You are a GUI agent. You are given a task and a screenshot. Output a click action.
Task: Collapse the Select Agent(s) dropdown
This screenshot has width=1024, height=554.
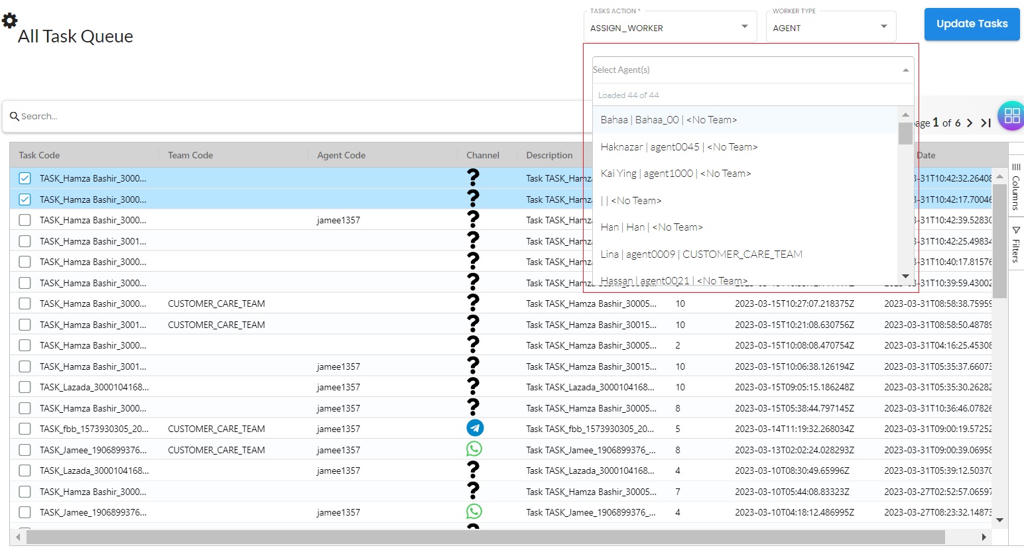coord(906,70)
